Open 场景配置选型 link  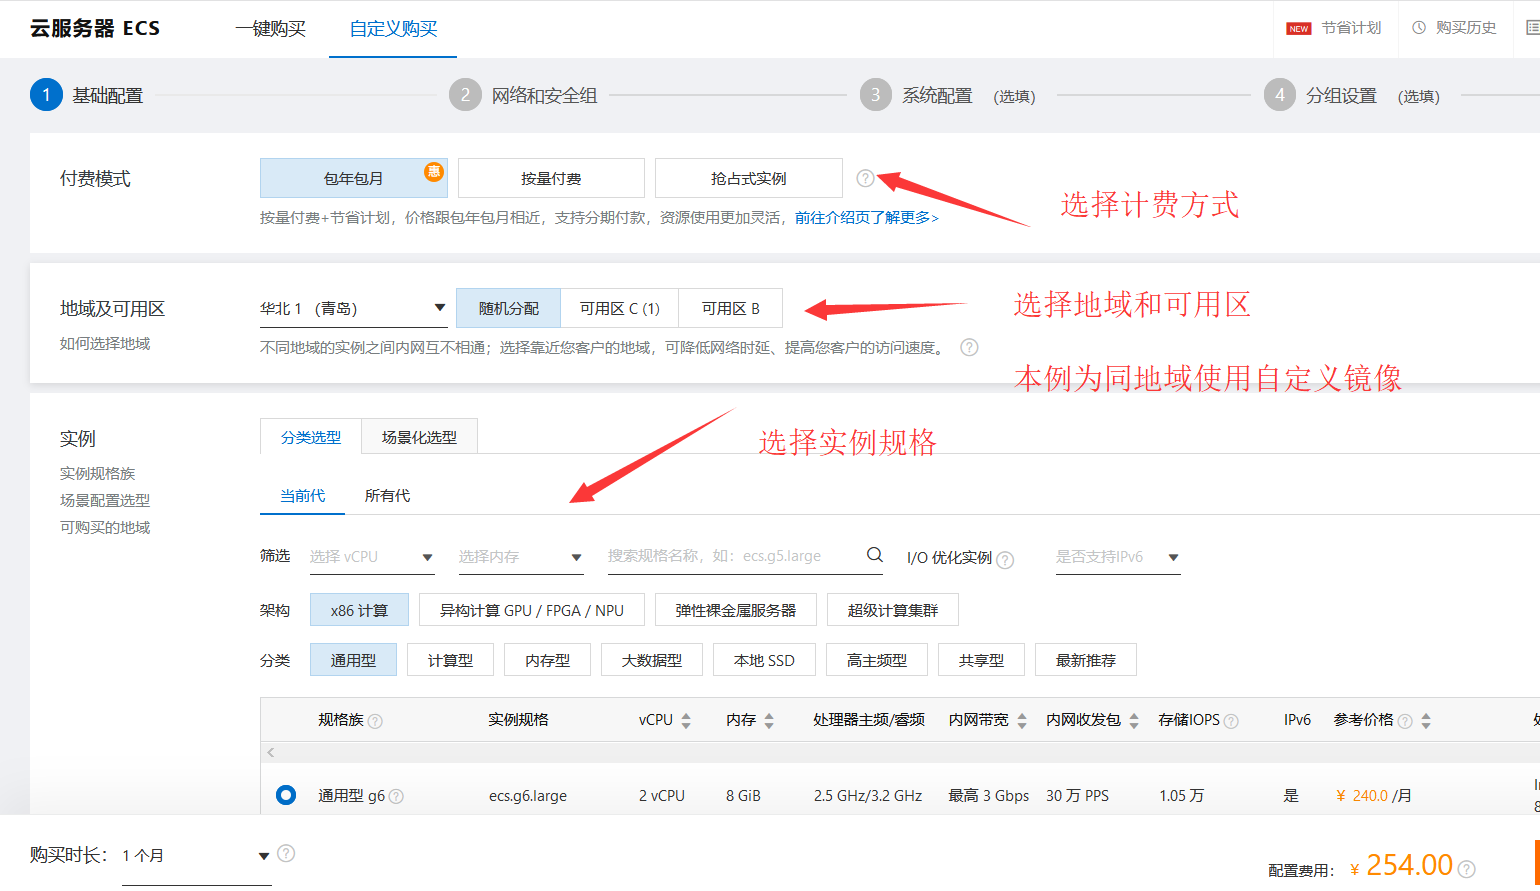point(105,500)
